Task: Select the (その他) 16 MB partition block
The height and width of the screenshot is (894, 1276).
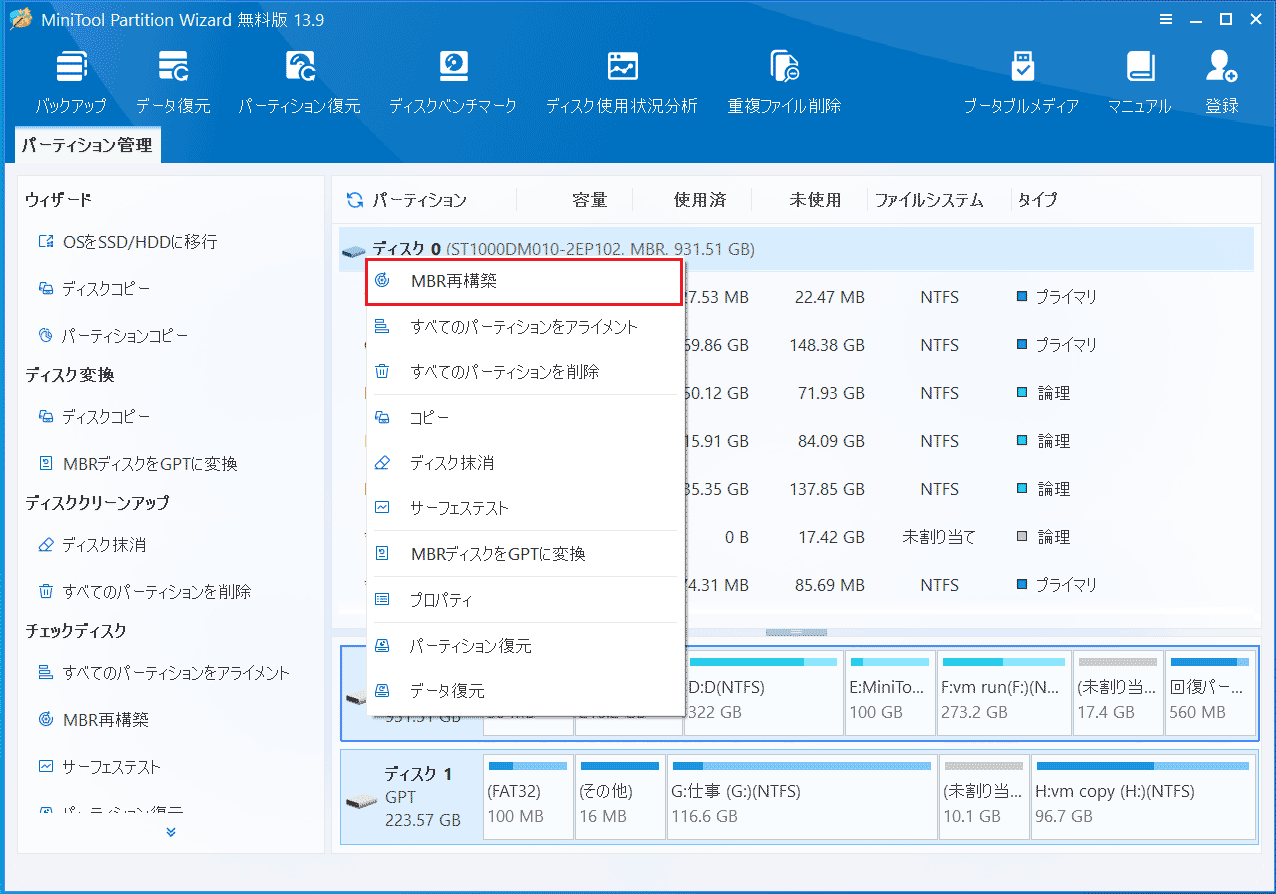Action: click(620, 796)
